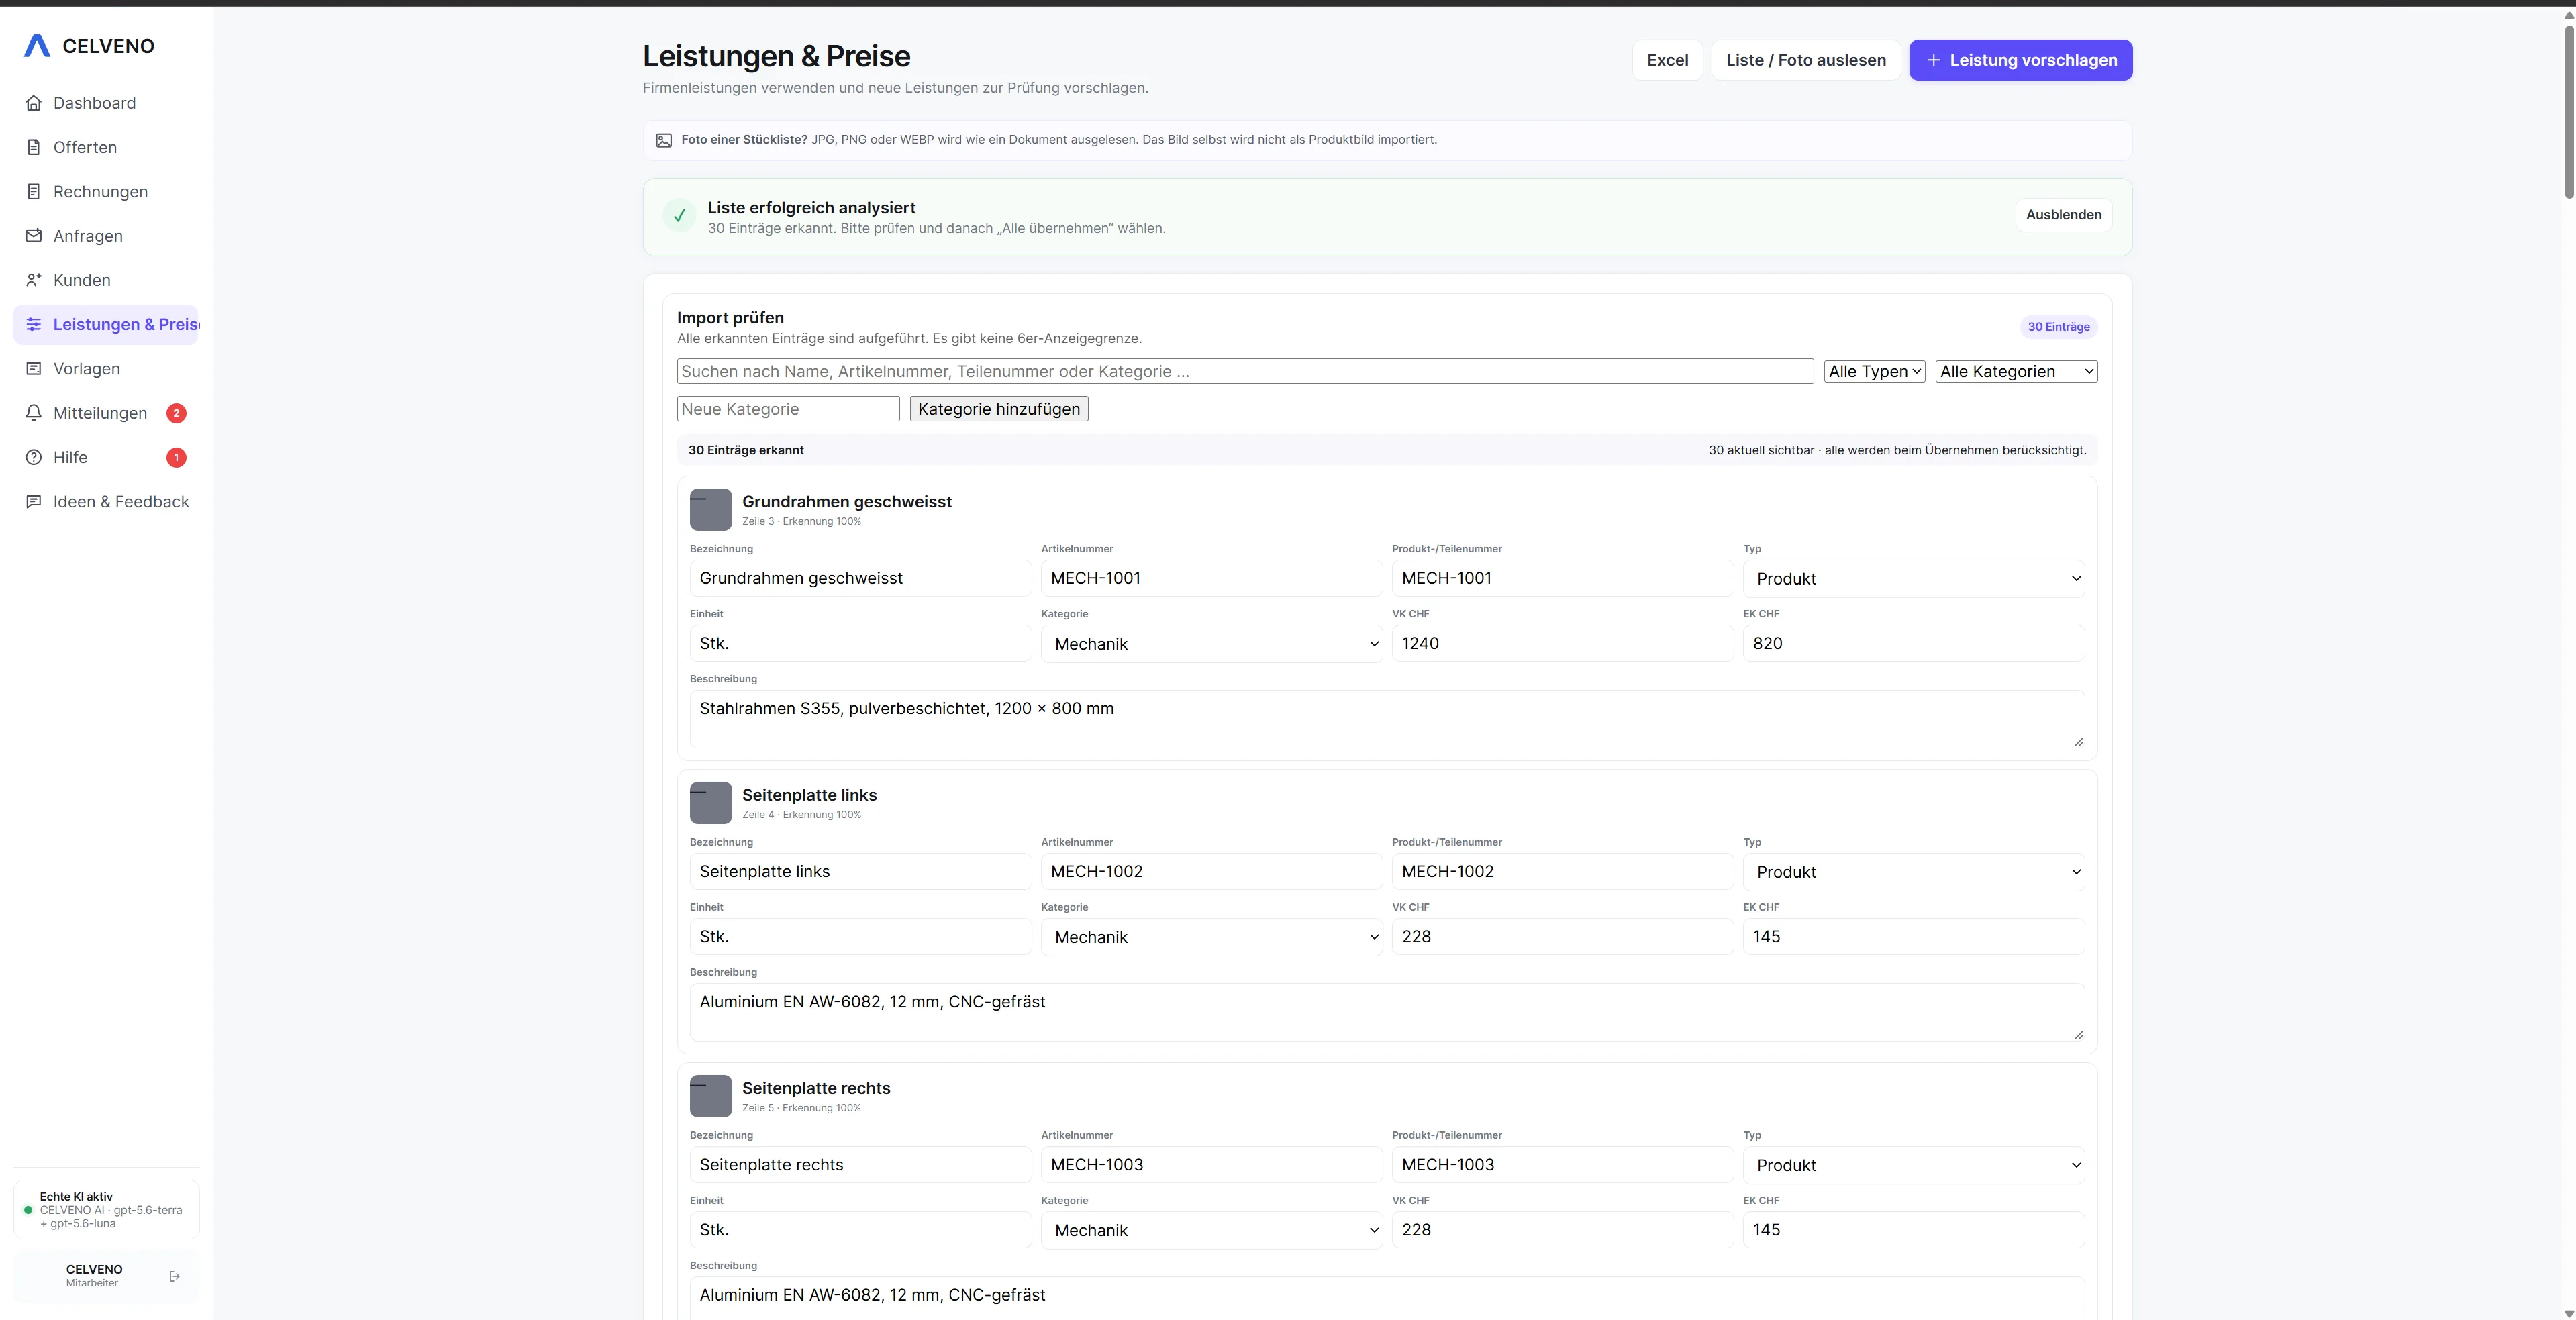The width and height of the screenshot is (2576, 1320).
Task: Click the 30 Einträge badge
Action: point(2058,327)
